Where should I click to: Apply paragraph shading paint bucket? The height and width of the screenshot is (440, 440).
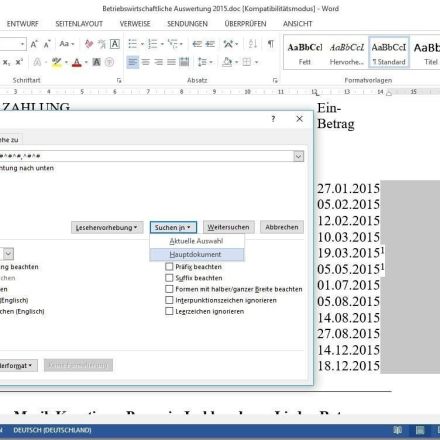227,62
